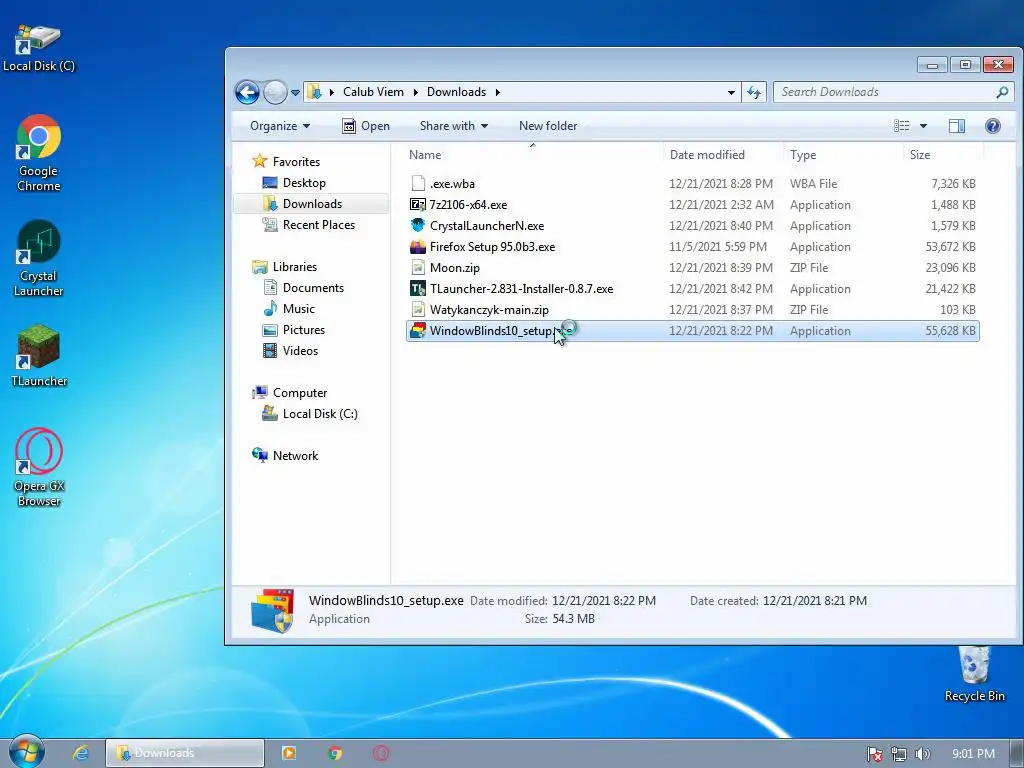Select the 7z2106-x64.exe file icon
Viewport: 1024px width, 768px height.
click(x=417, y=204)
